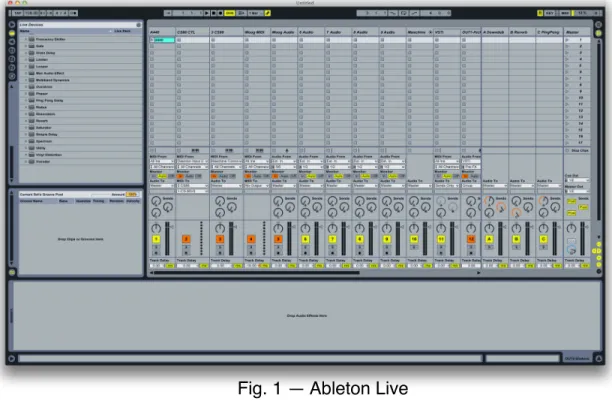Expand the Vocoder device folder
This screenshot has height=401, width=612.
26,161
